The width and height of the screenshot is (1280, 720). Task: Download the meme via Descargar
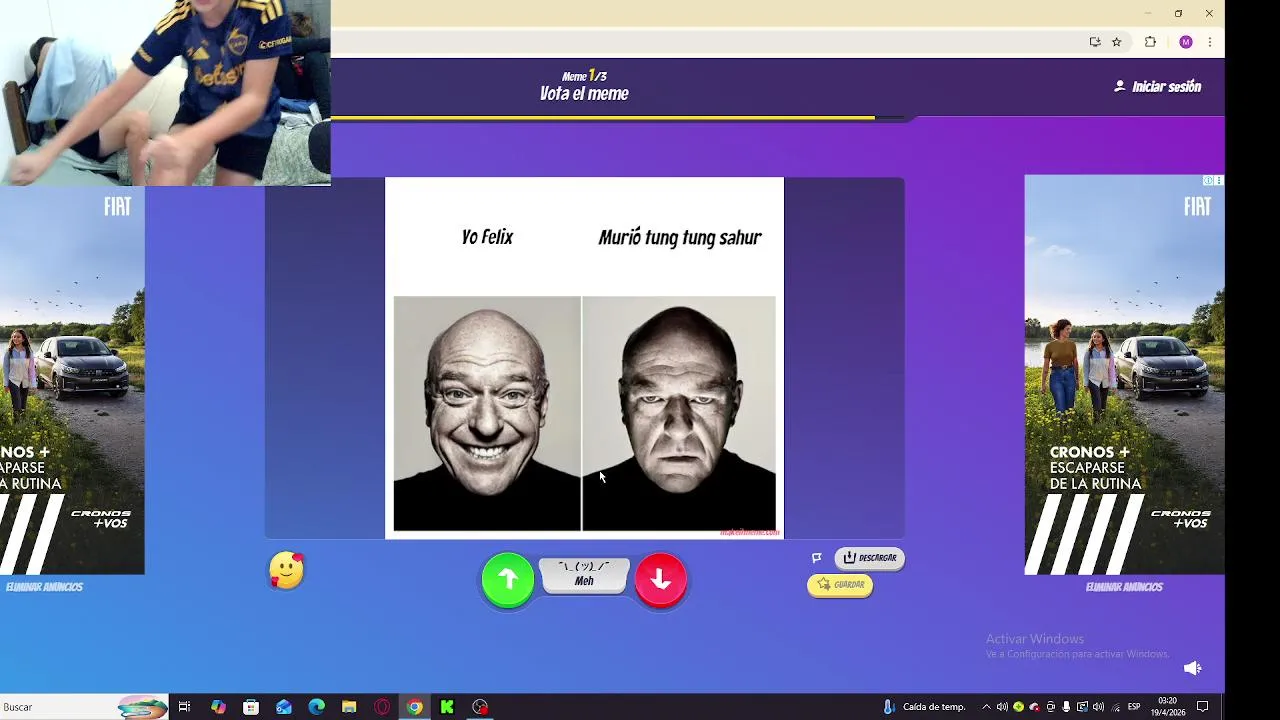(869, 558)
